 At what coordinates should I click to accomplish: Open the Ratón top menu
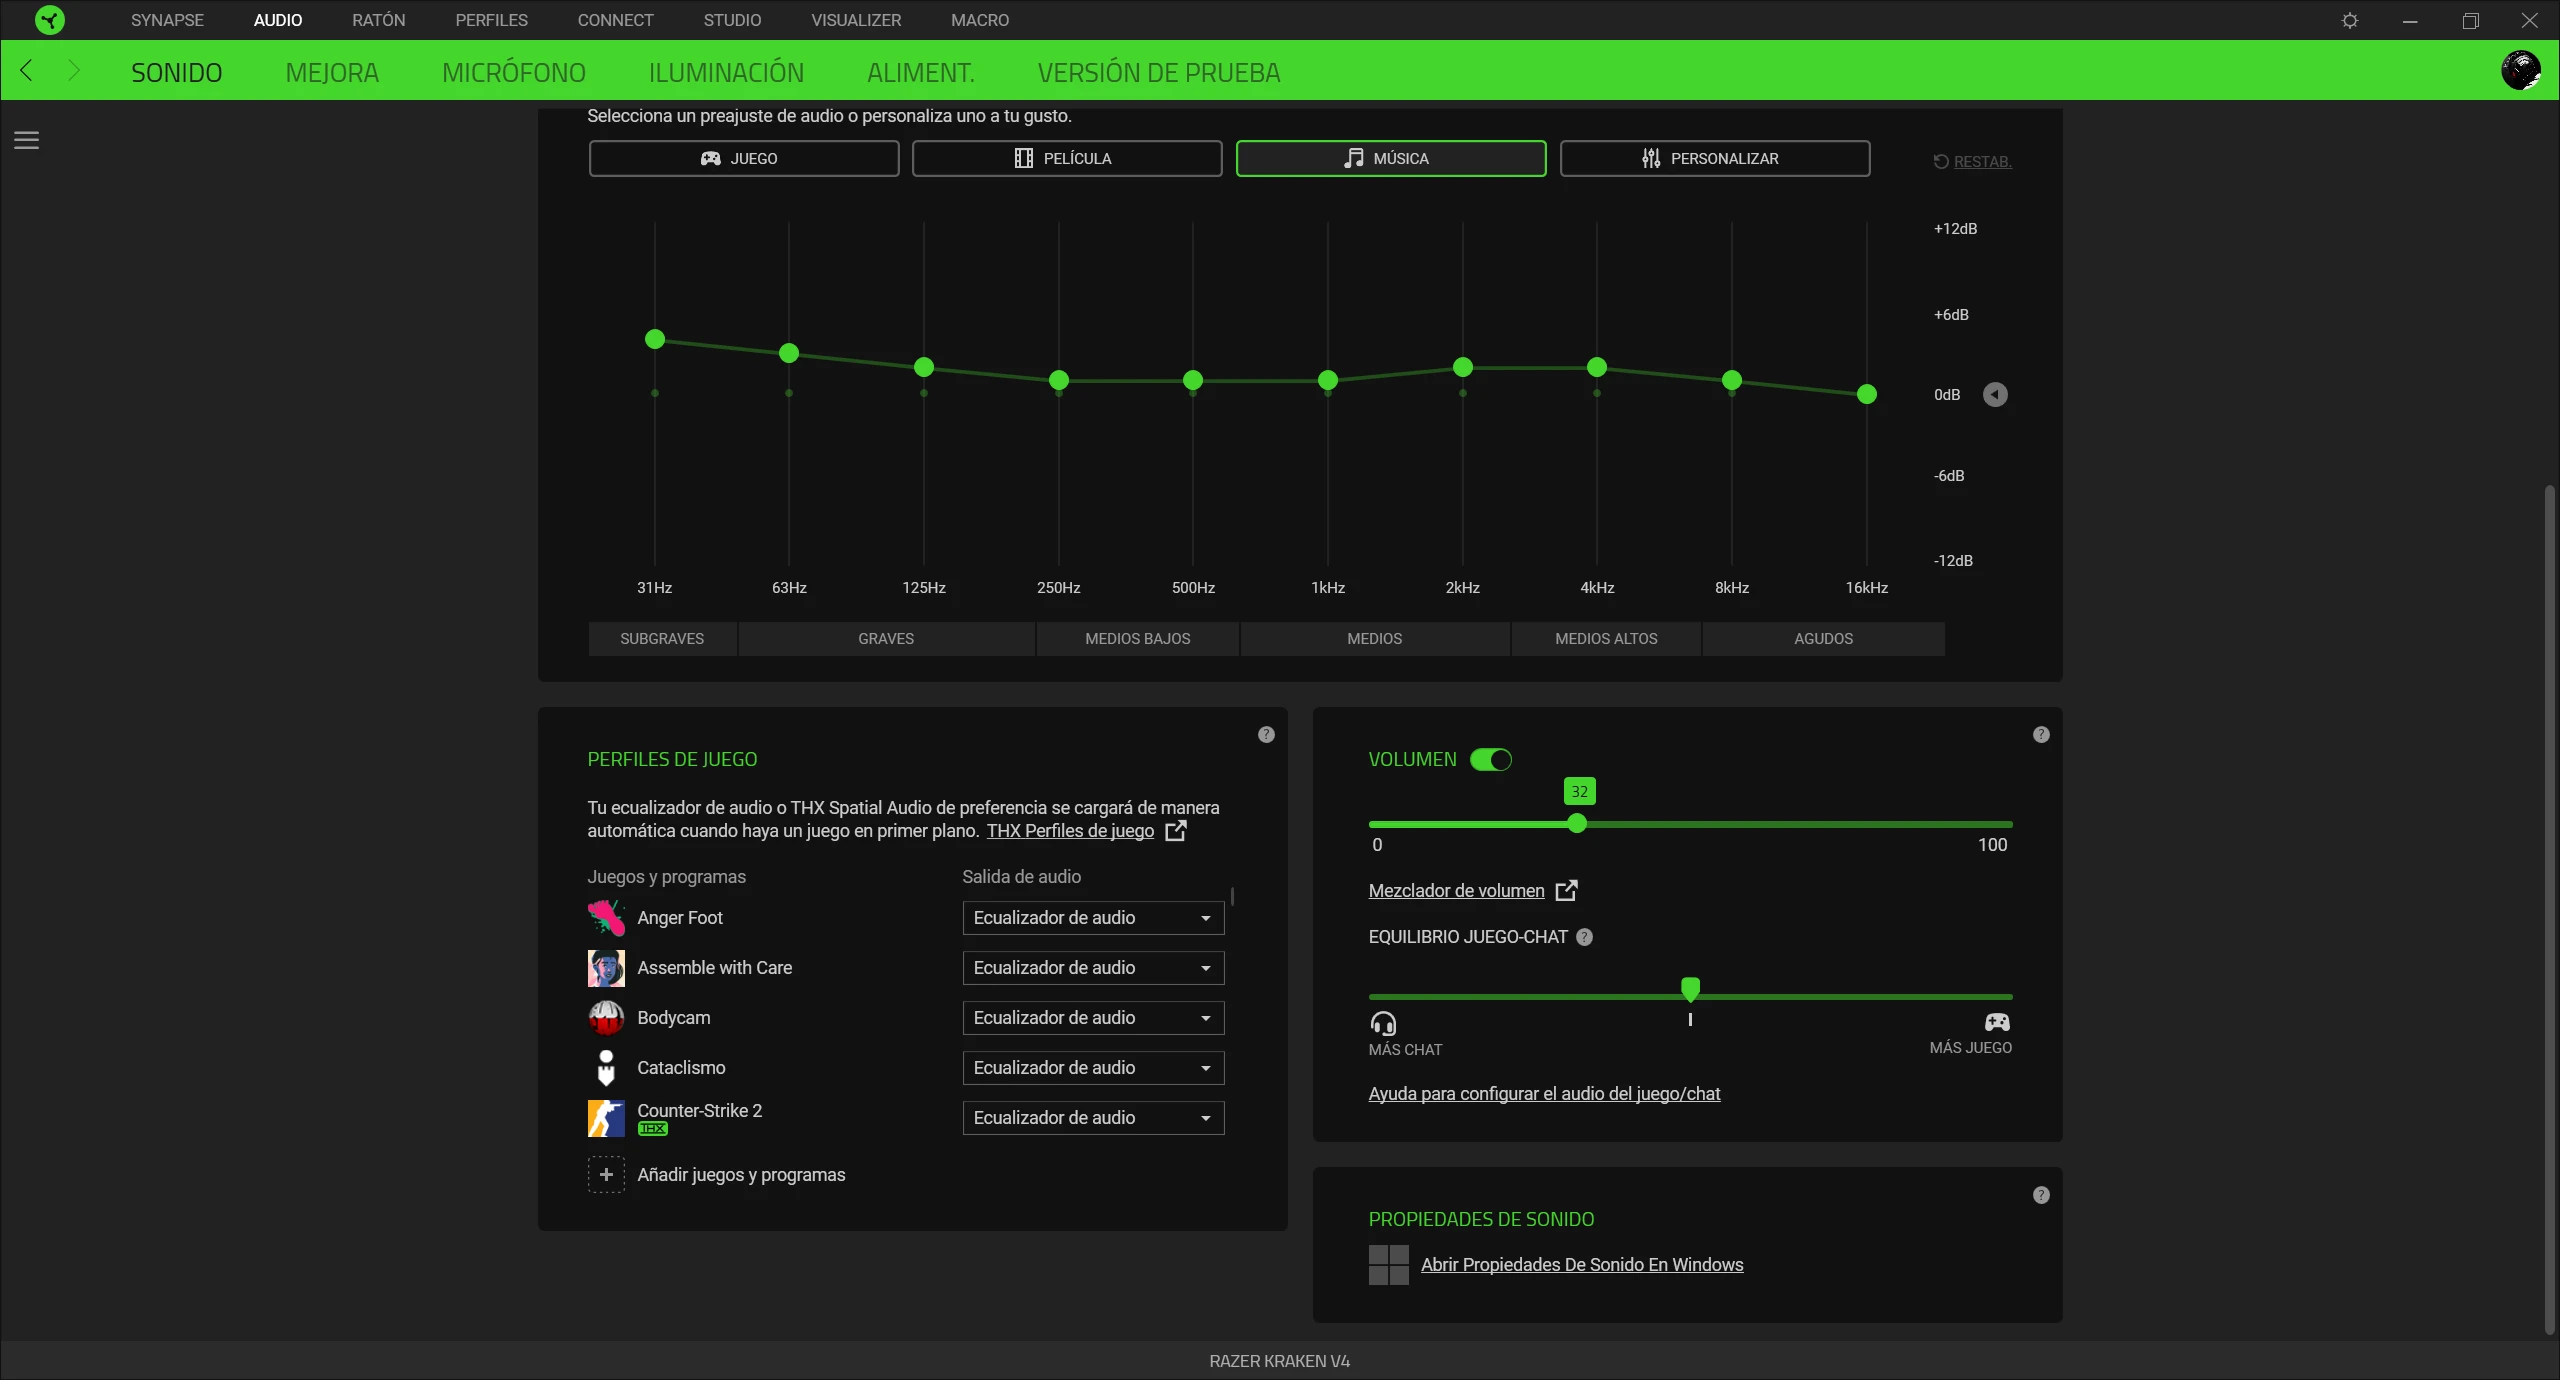coord(378,20)
